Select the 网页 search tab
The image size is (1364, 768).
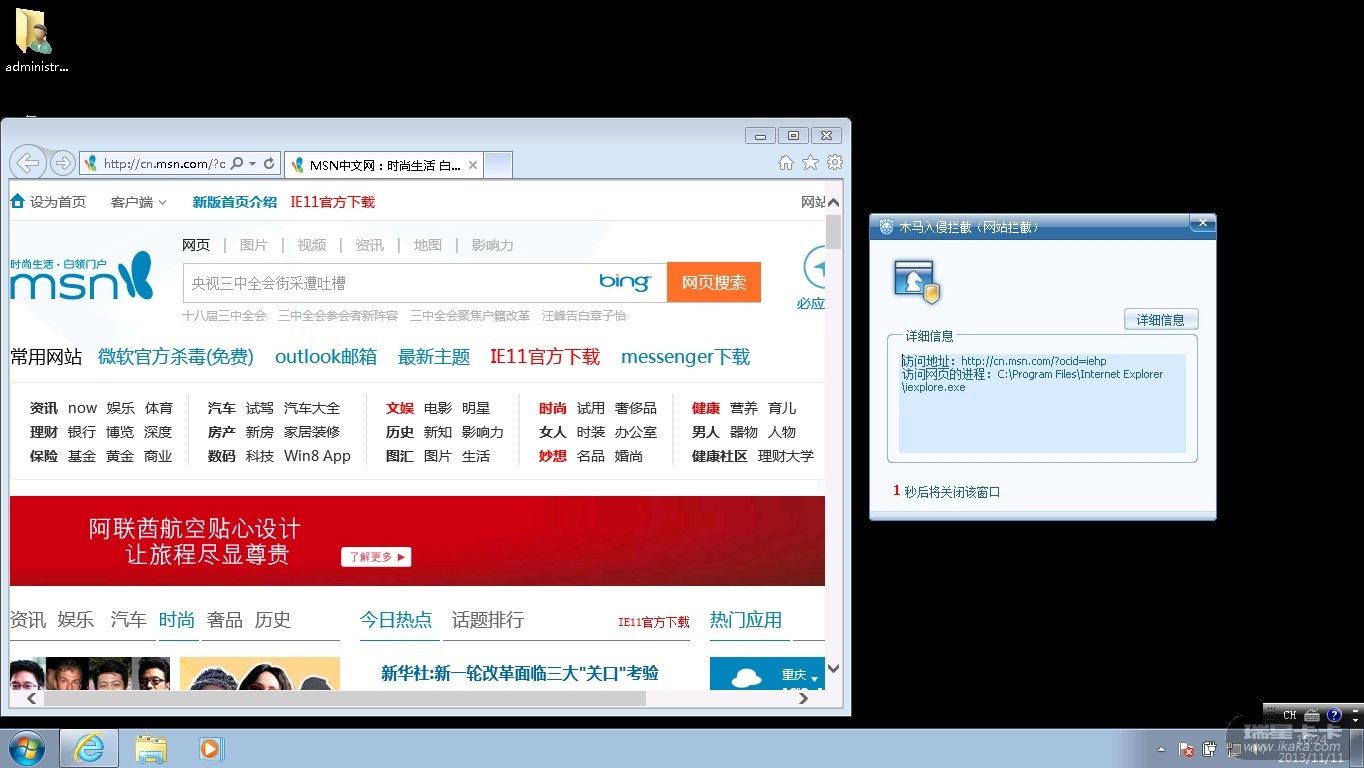tap(196, 245)
